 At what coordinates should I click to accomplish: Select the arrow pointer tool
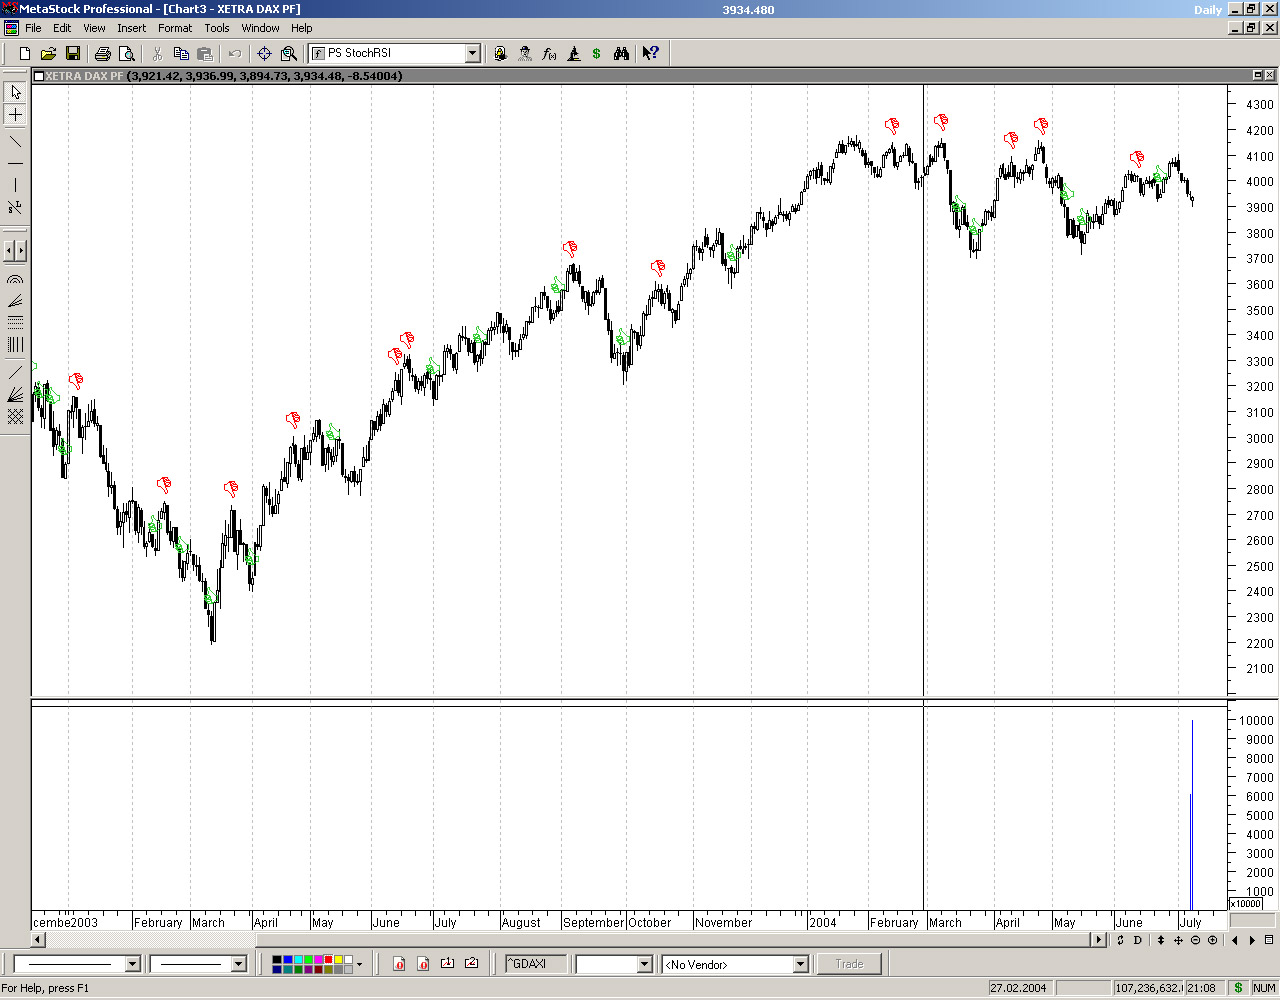click(15, 92)
